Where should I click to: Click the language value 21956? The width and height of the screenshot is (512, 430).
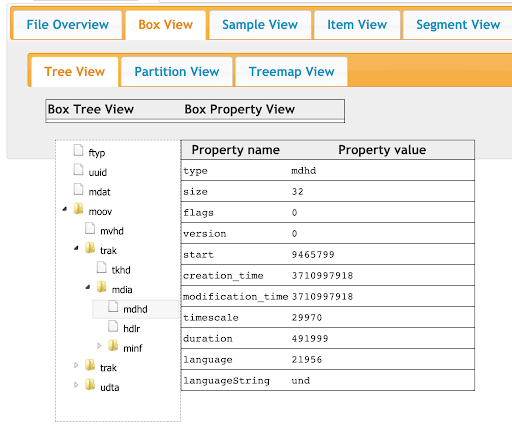tap(307, 360)
